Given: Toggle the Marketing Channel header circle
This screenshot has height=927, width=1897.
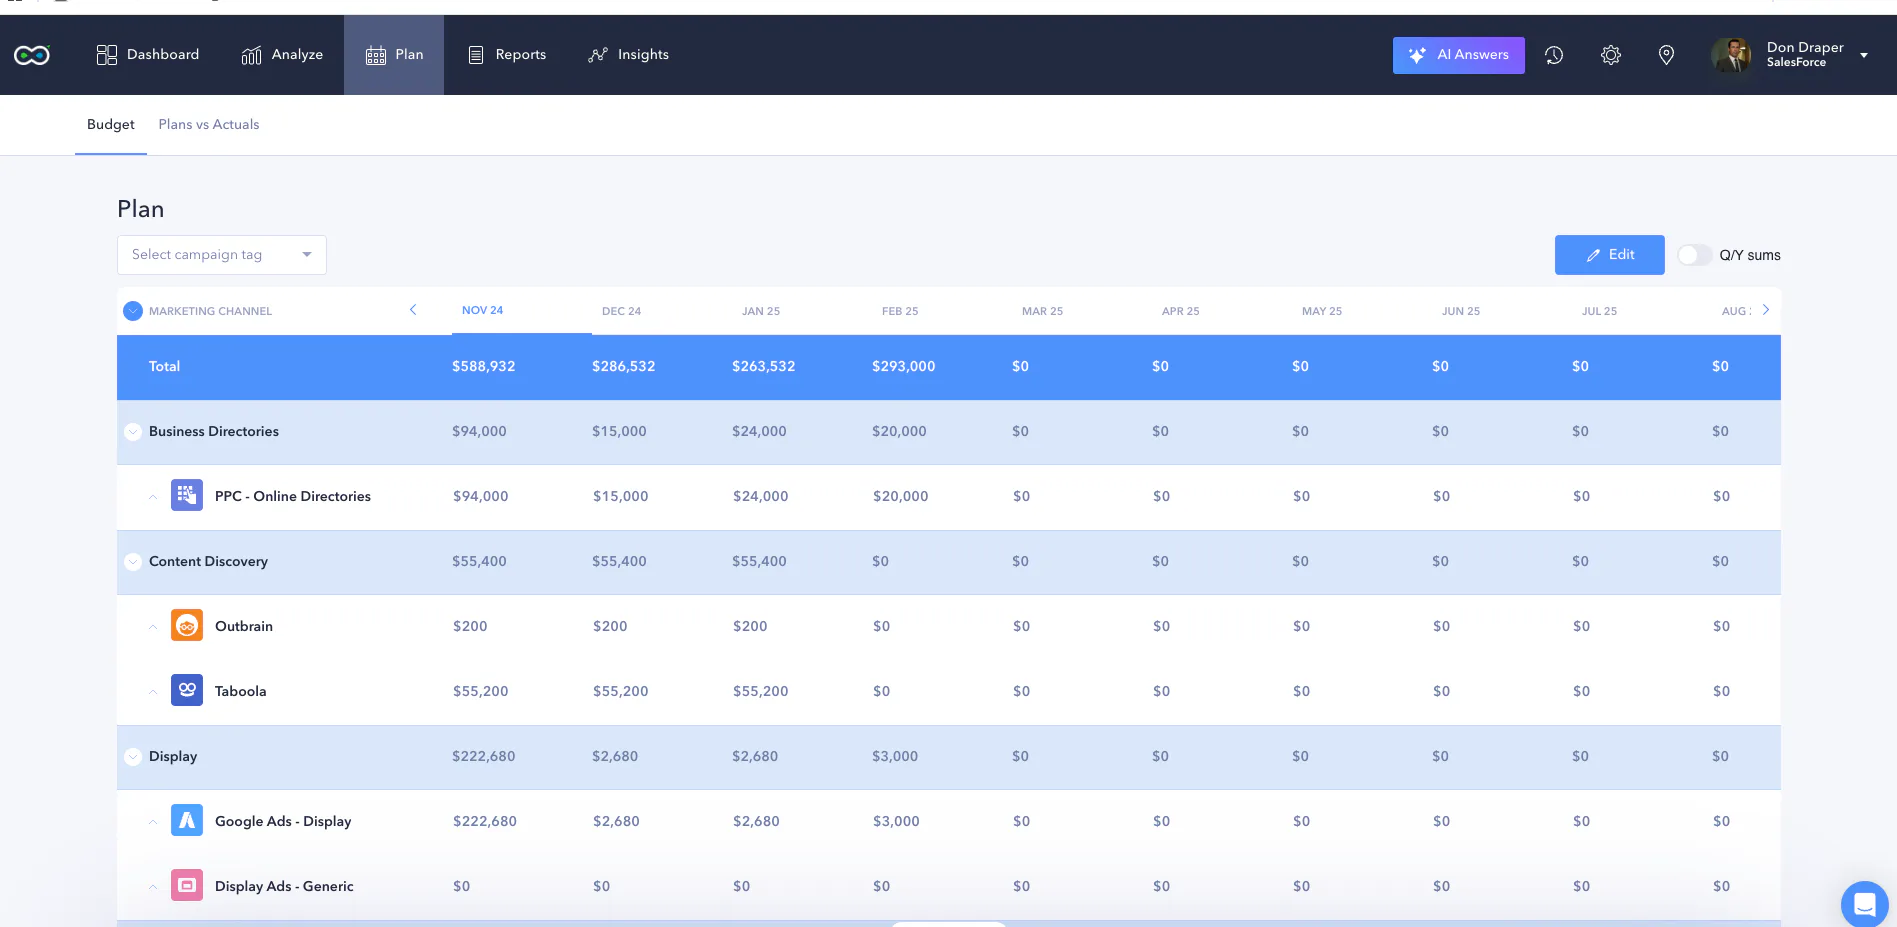Looking at the screenshot, I should 133,311.
